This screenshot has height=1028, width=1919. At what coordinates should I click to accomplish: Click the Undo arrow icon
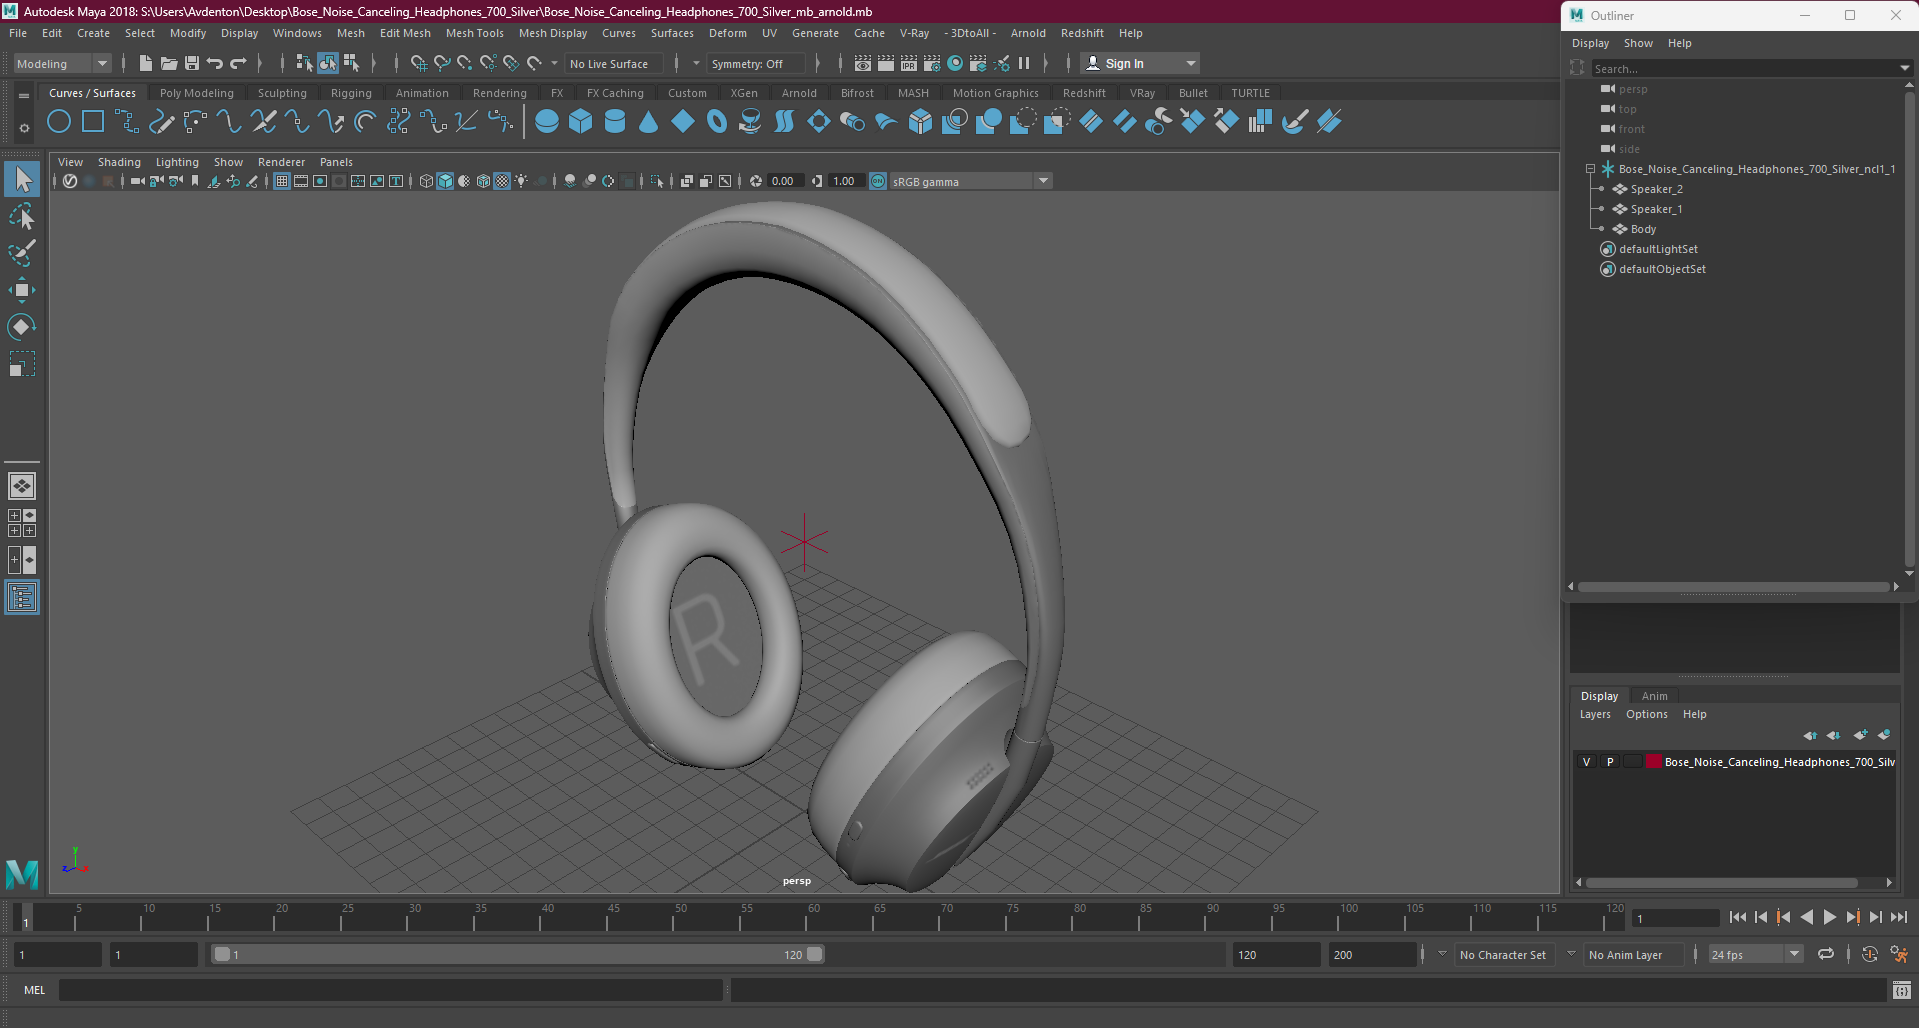coord(215,63)
